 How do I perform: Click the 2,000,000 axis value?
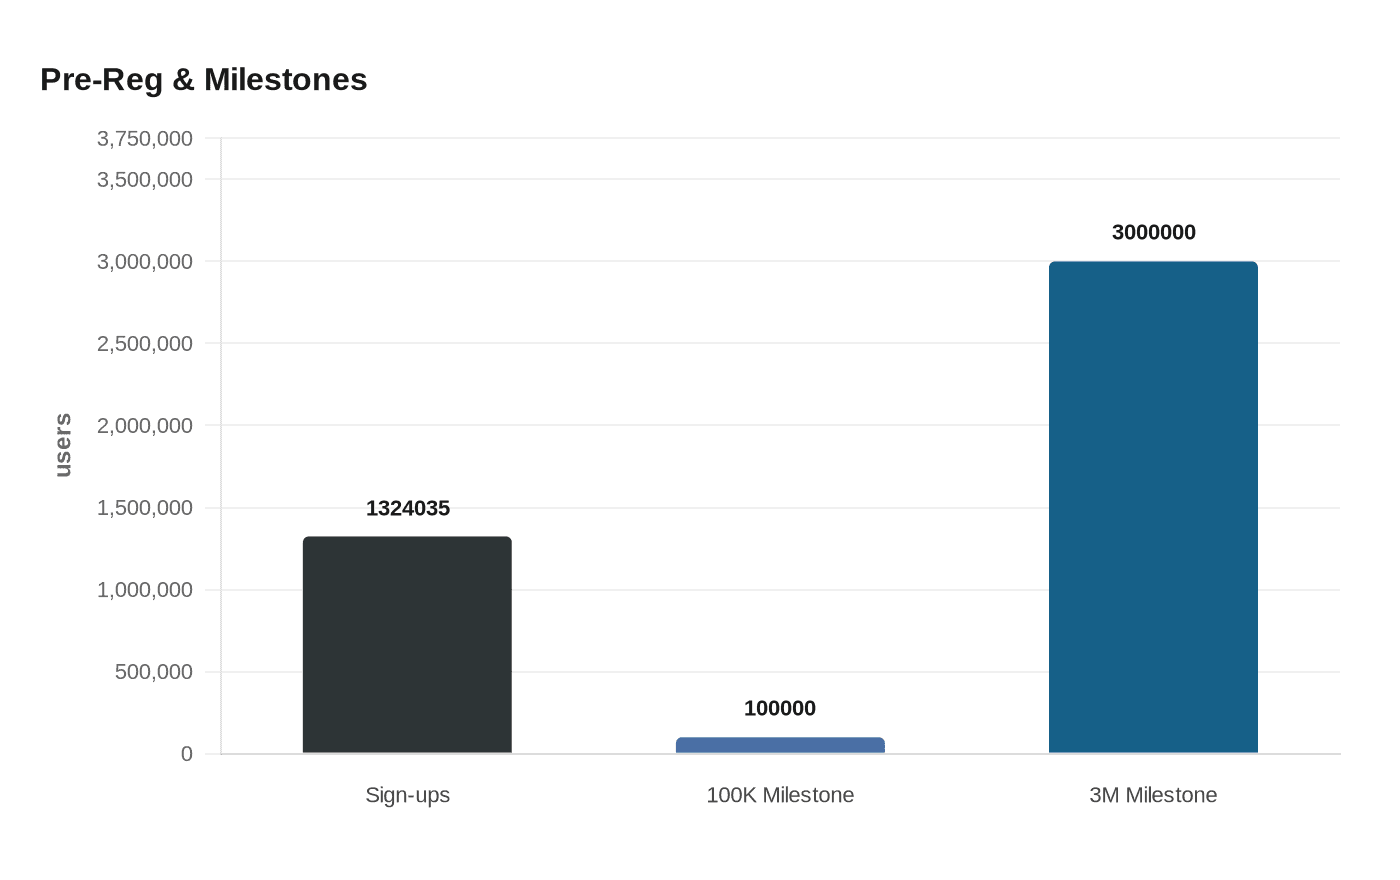(x=143, y=425)
